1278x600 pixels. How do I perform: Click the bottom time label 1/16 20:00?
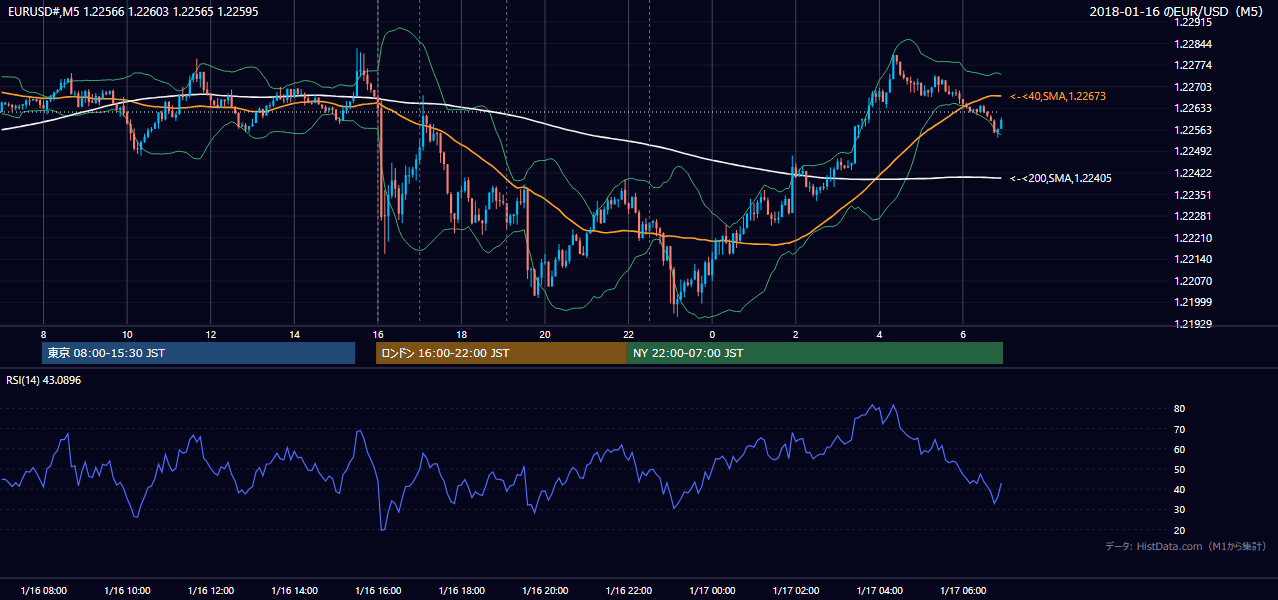click(x=545, y=591)
